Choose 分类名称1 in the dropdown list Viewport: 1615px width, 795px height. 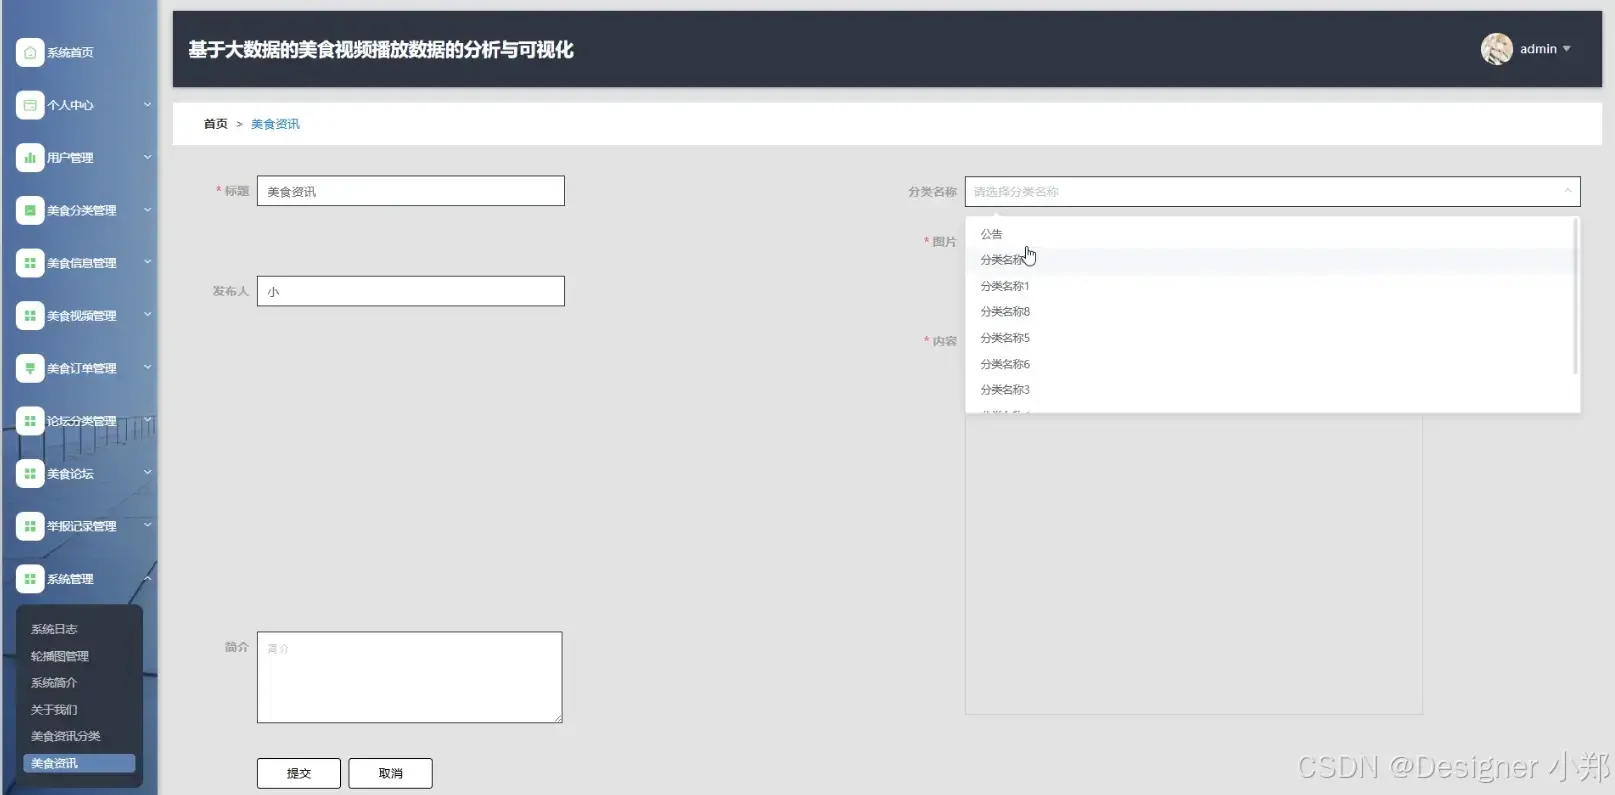point(1269,286)
